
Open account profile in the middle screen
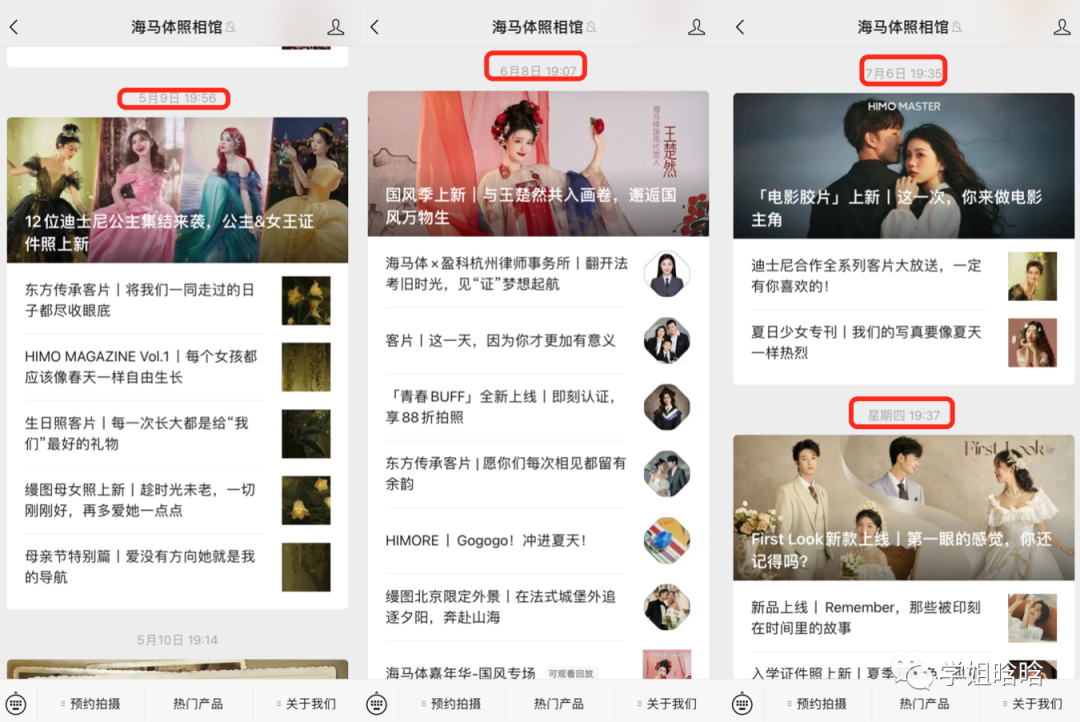point(696,27)
